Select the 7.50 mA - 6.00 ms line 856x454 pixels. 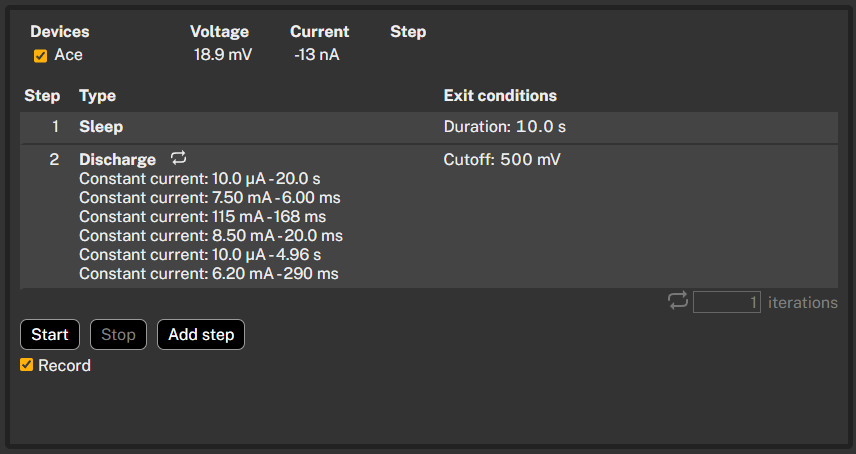(210, 198)
